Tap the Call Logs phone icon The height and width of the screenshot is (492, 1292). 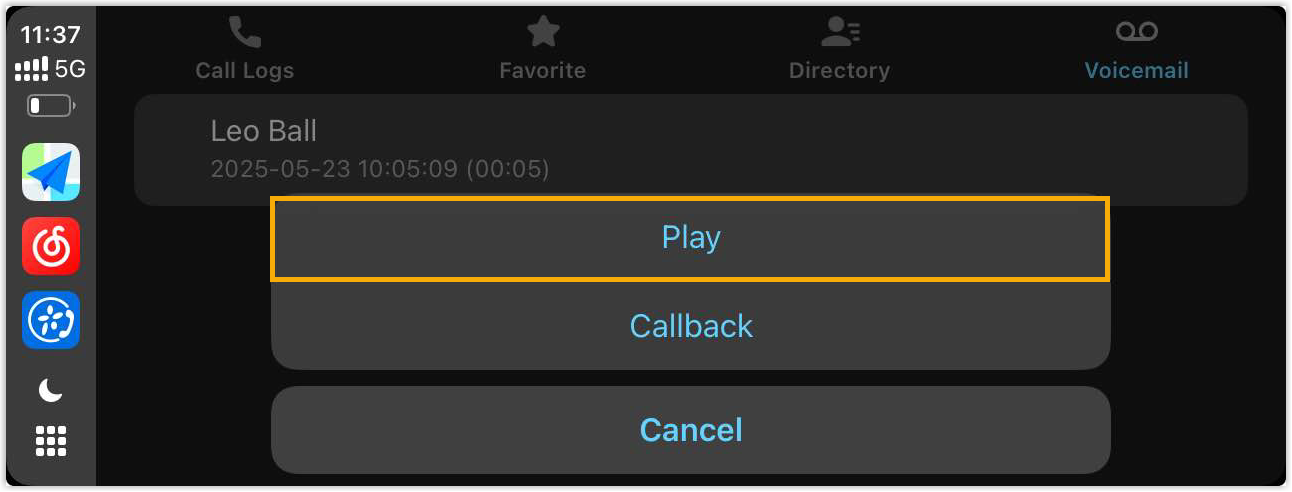[244, 32]
